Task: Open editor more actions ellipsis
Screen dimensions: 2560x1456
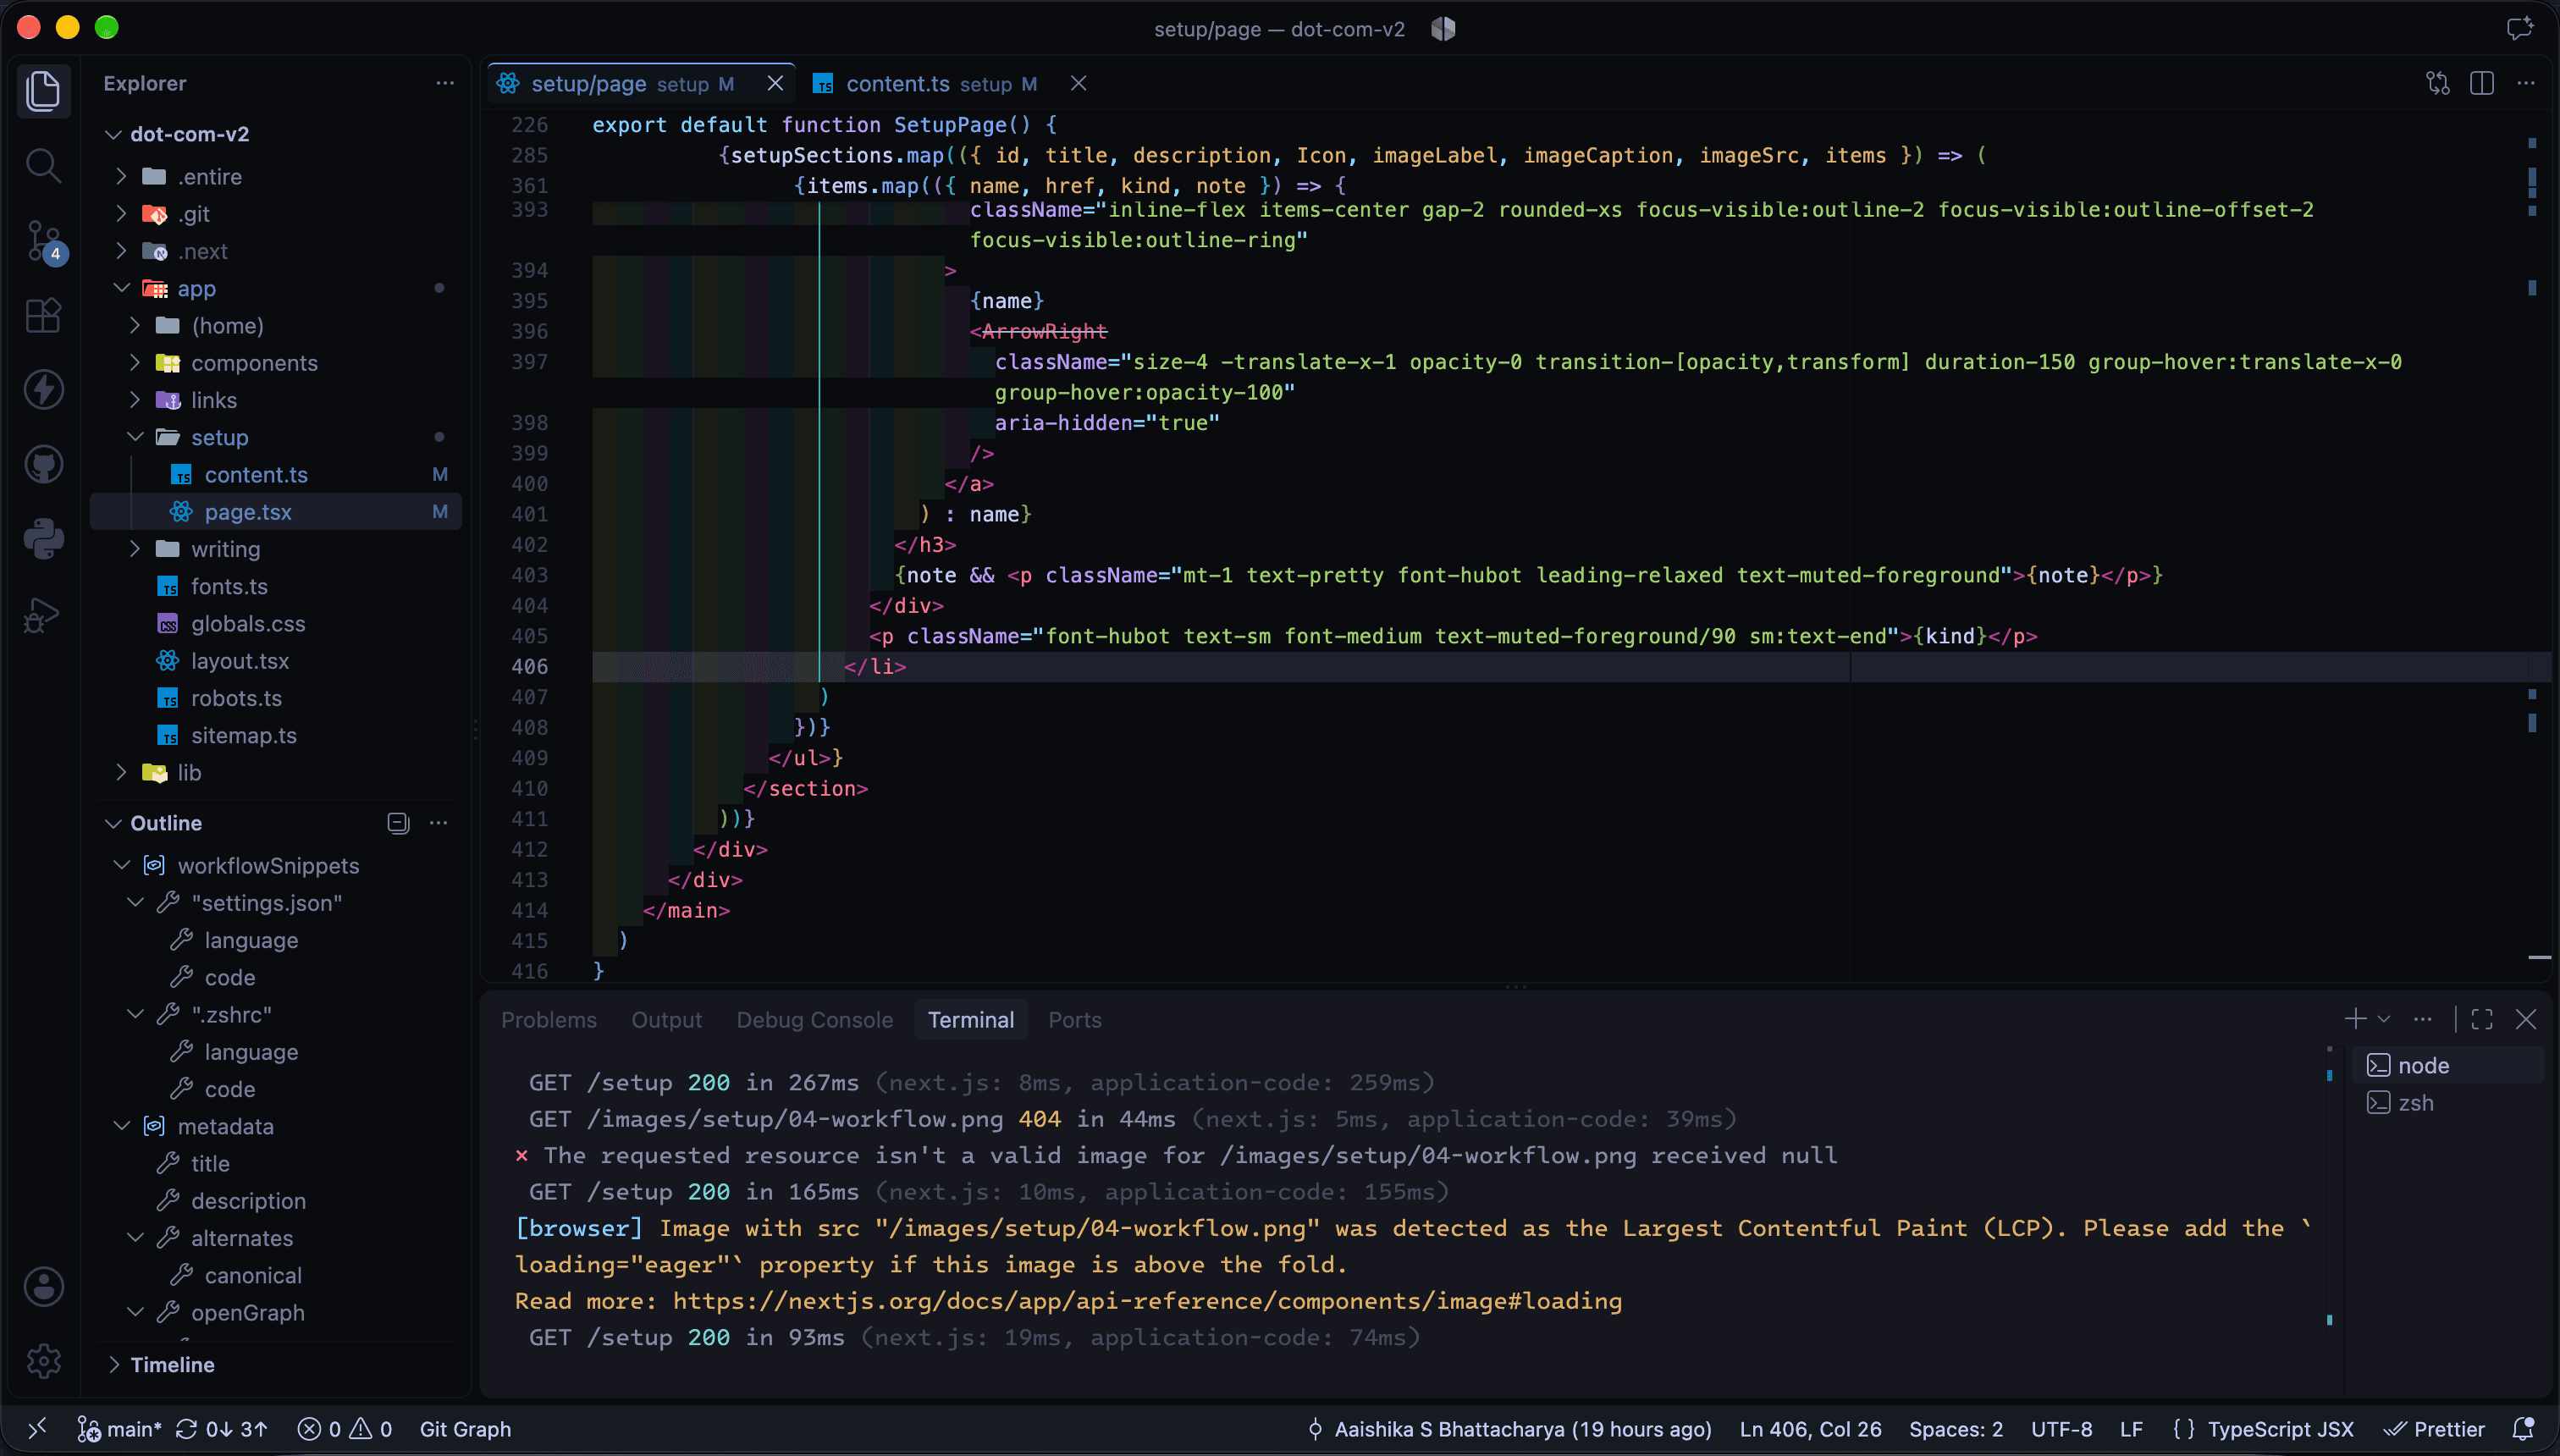Action: point(2526,83)
